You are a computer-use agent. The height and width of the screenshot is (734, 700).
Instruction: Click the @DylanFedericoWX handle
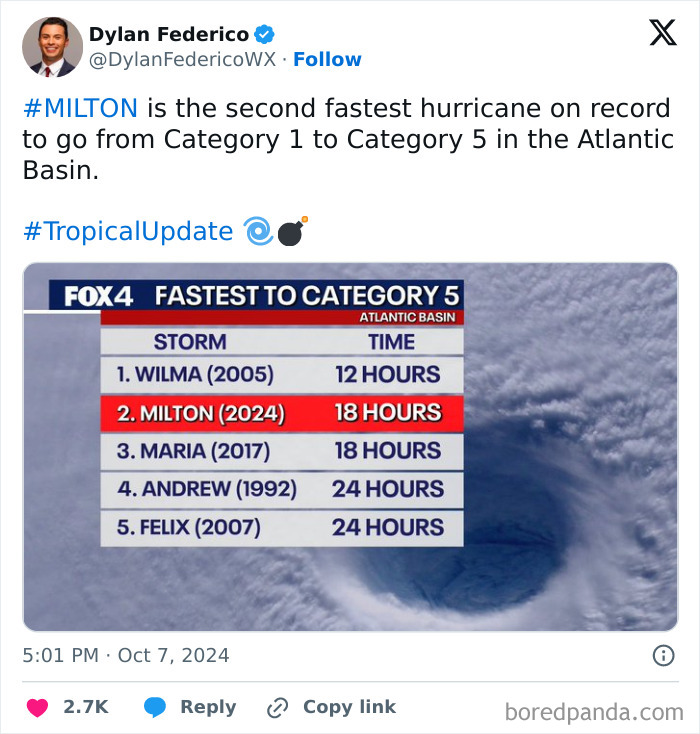coord(181,60)
